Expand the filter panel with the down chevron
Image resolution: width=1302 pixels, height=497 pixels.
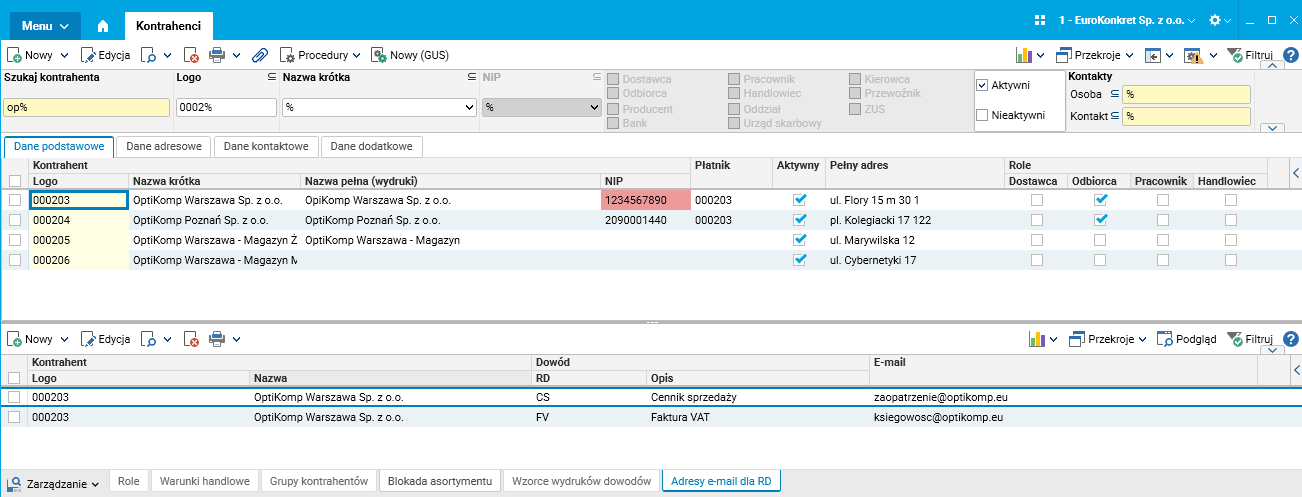point(1272,128)
